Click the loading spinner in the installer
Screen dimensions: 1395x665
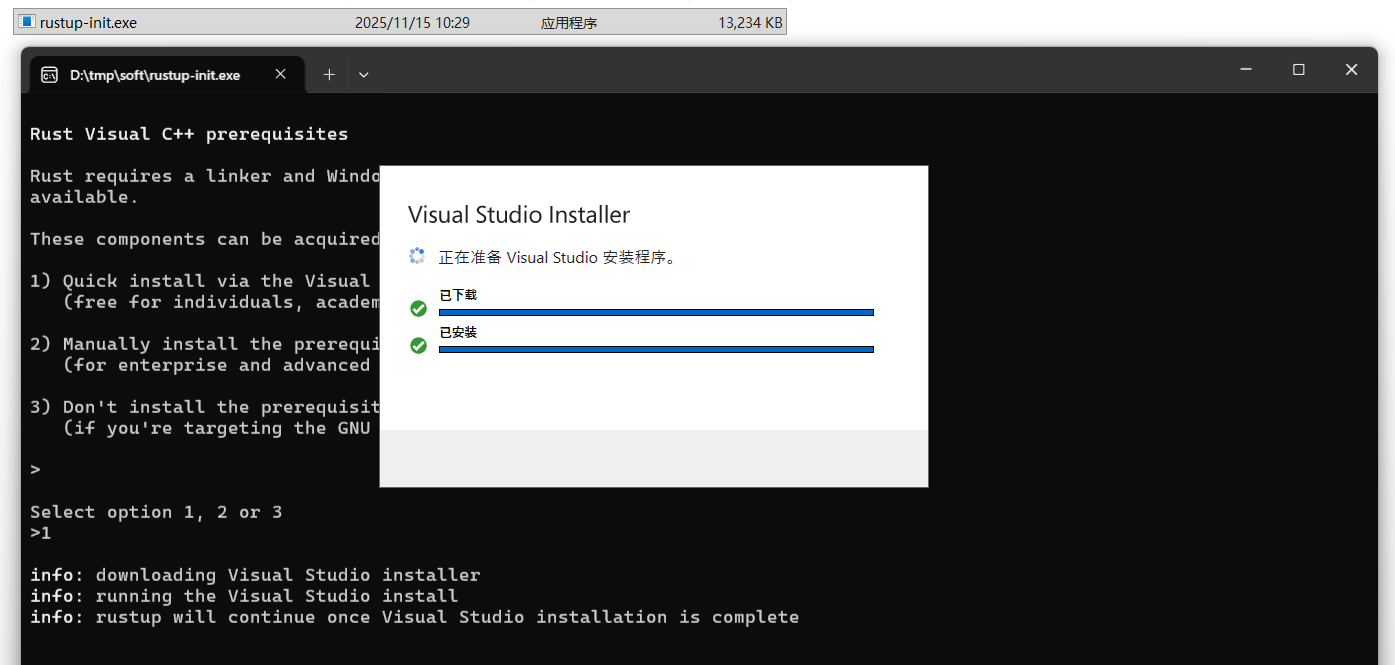coord(417,256)
